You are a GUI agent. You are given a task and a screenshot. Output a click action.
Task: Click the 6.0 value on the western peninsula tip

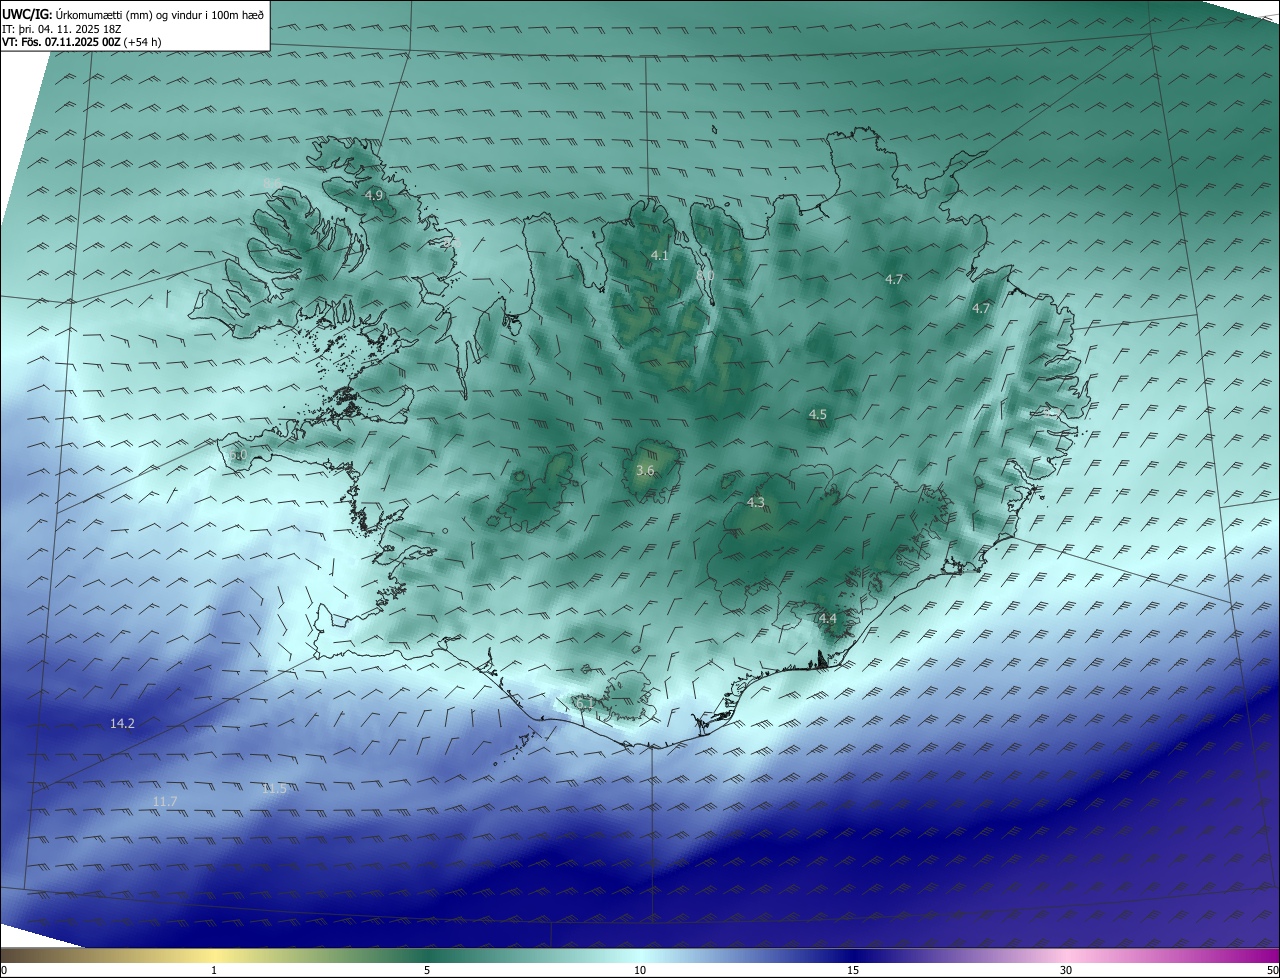[238, 455]
